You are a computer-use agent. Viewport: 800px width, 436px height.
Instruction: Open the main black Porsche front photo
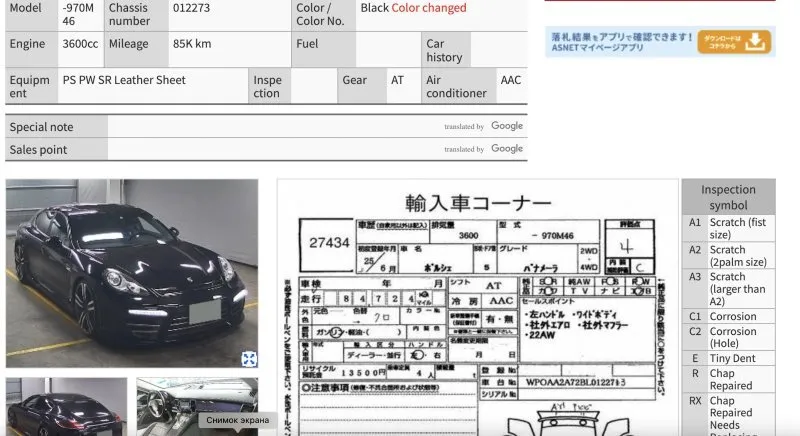tap(131, 272)
